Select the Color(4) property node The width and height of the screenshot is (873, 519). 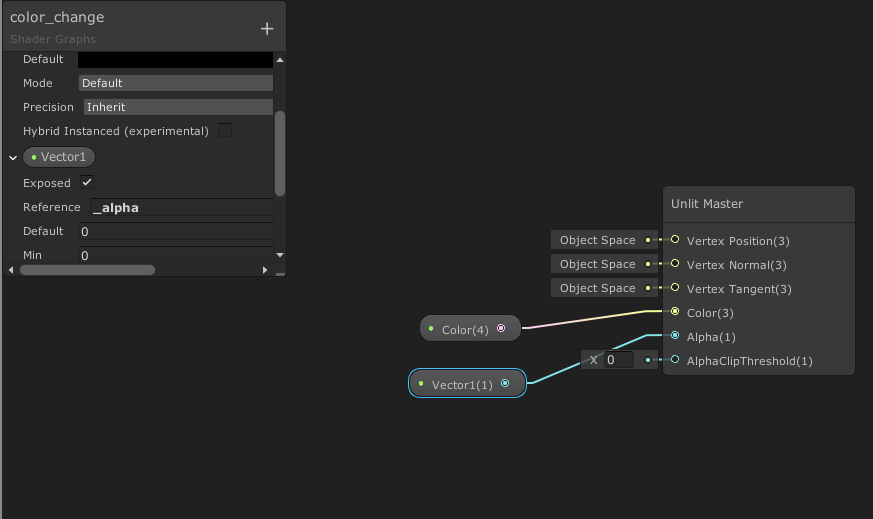pyautogui.click(x=470, y=329)
